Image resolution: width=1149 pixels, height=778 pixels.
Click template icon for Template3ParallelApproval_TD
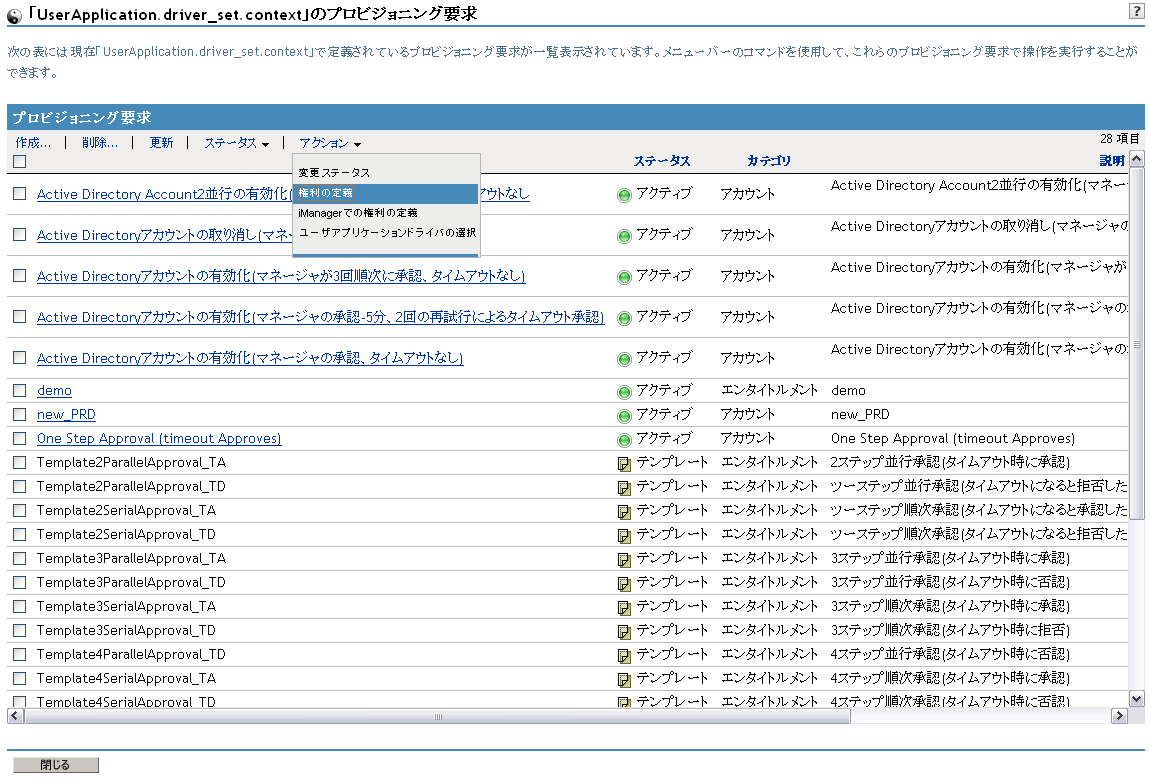pyautogui.click(x=624, y=584)
